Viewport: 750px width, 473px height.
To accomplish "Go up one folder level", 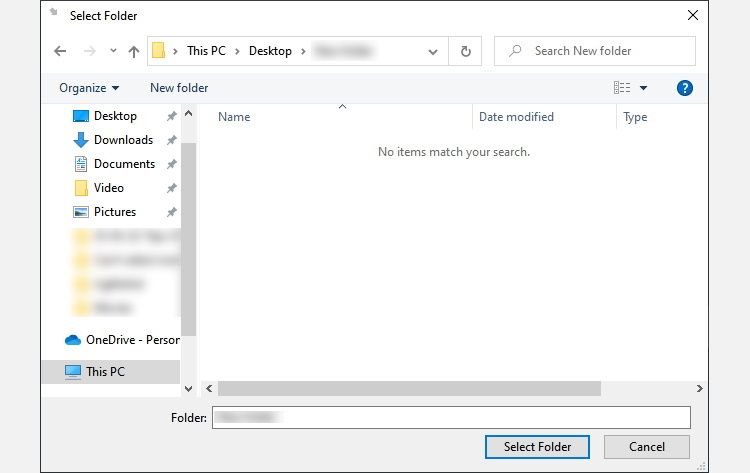I will (x=134, y=51).
